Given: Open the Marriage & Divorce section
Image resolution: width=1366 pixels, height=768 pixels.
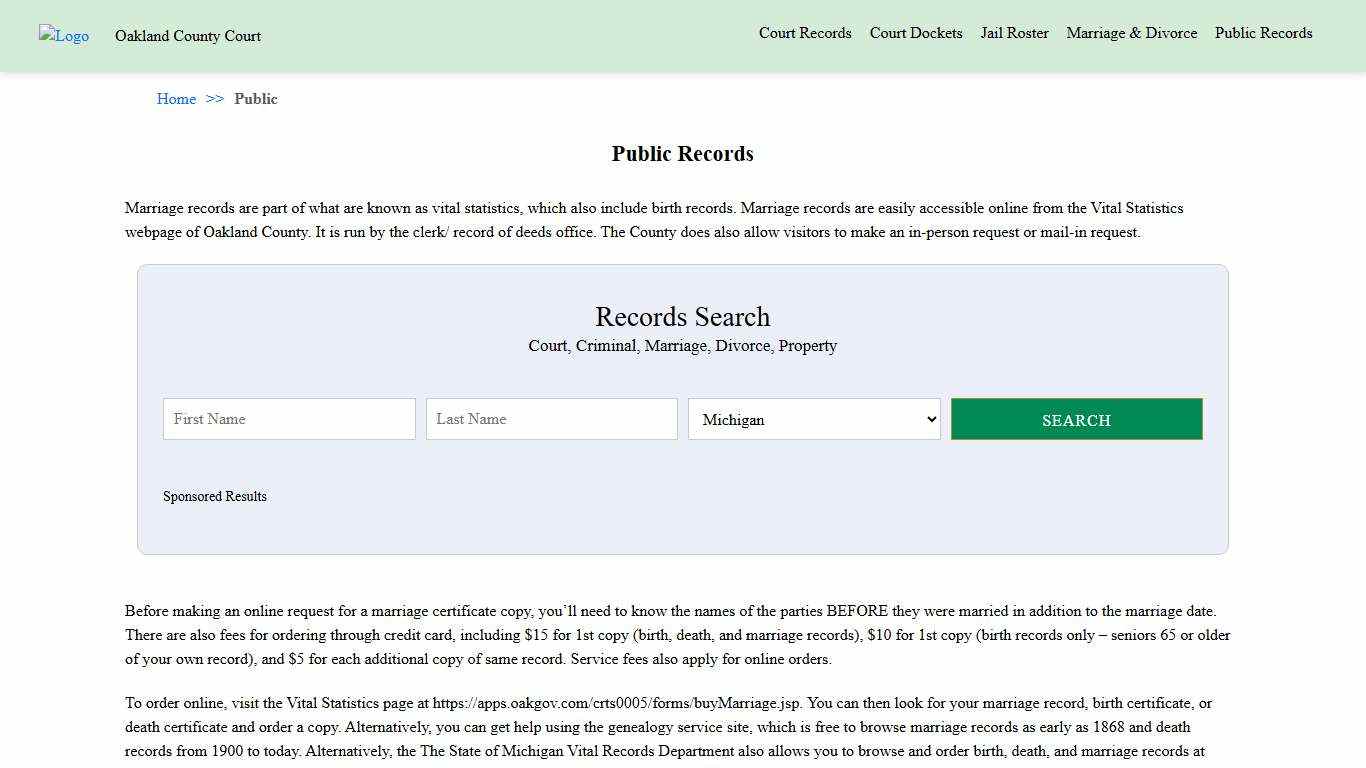Looking at the screenshot, I should point(1131,33).
